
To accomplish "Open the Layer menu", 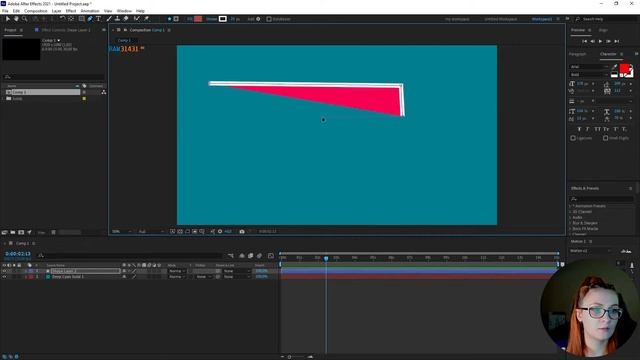I will (56, 11).
